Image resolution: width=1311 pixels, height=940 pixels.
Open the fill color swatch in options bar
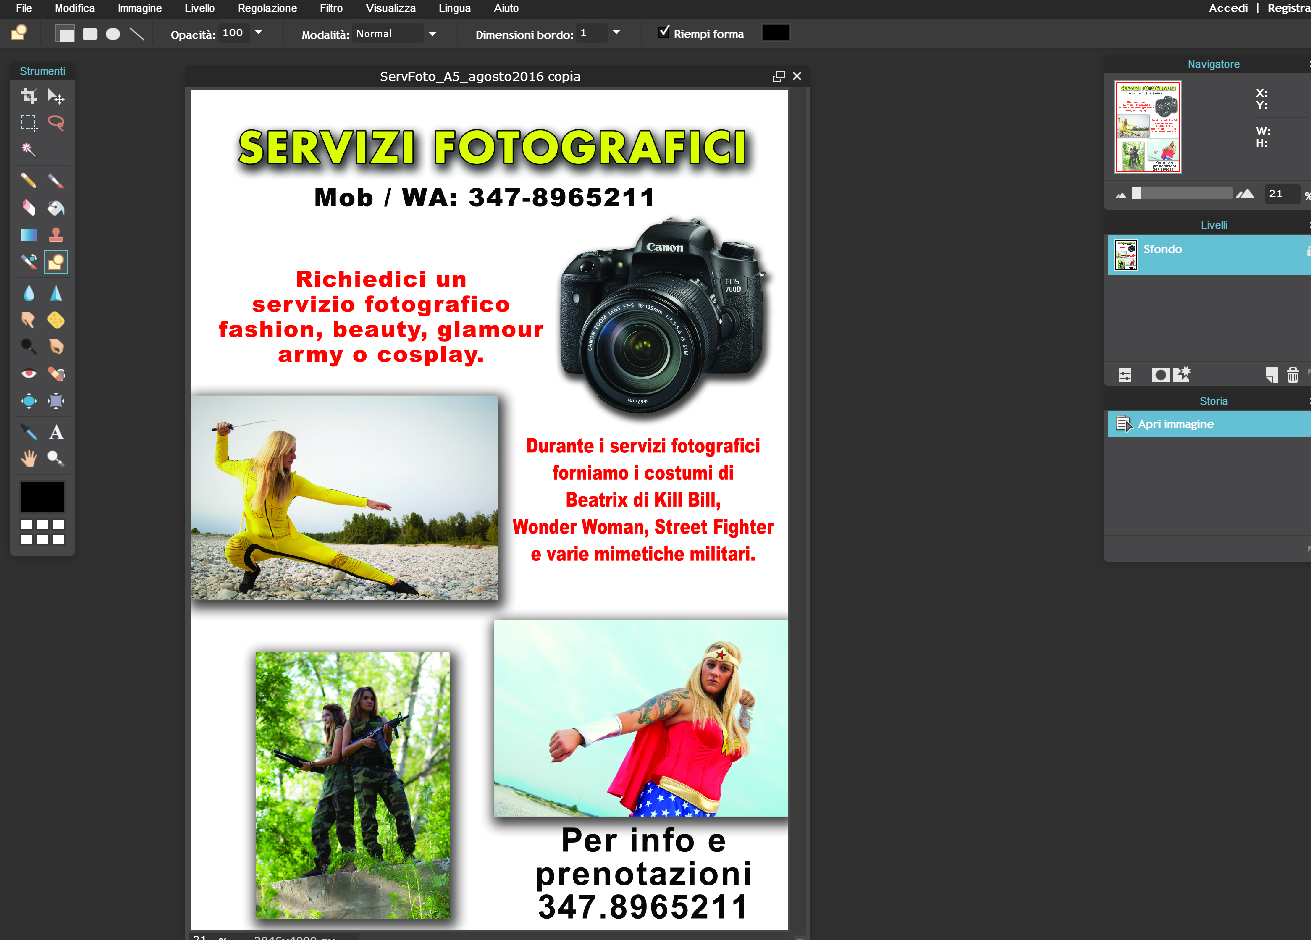coord(776,33)
